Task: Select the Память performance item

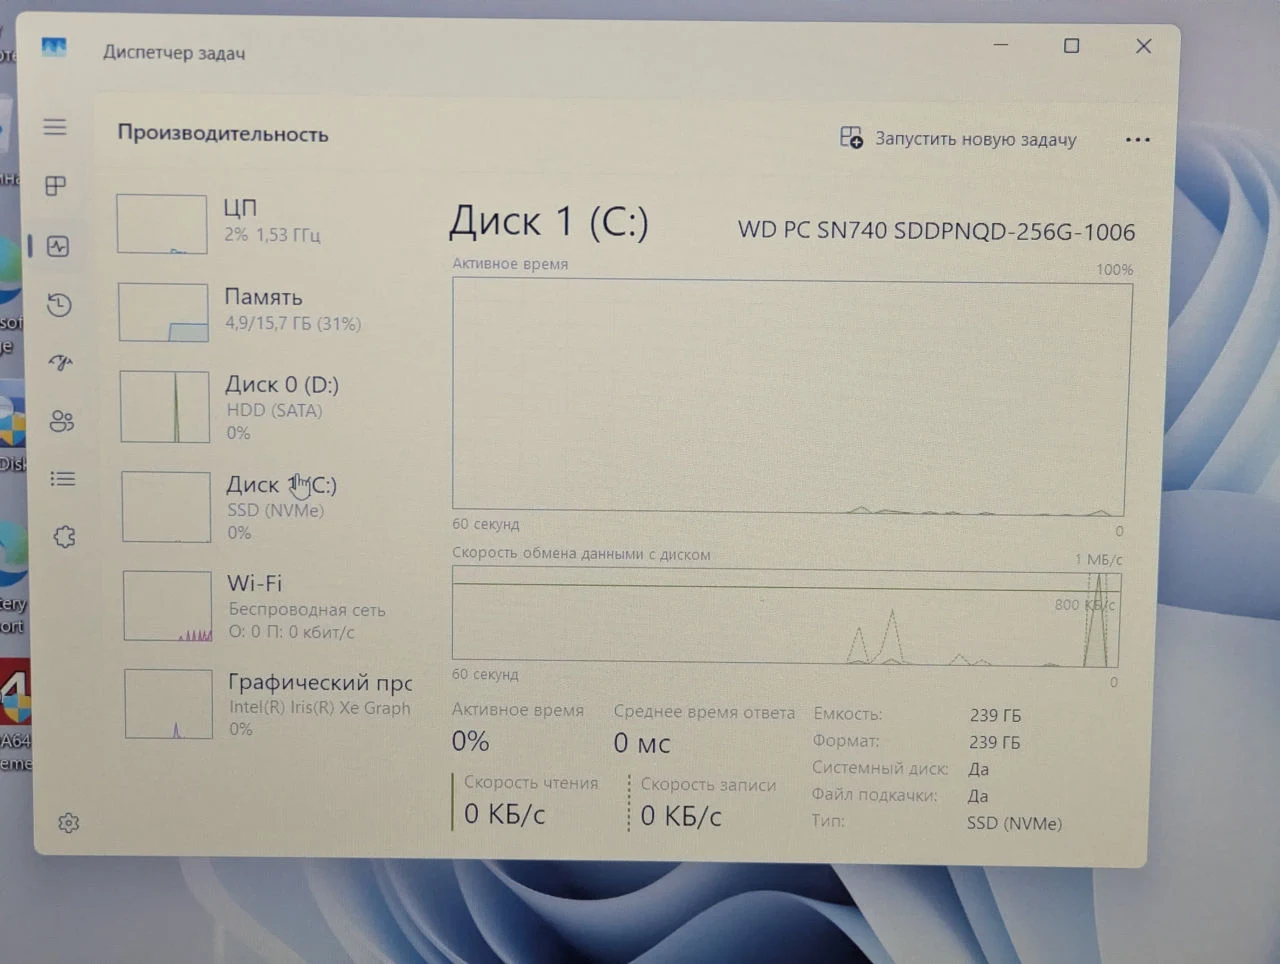Action: point(263,311)
